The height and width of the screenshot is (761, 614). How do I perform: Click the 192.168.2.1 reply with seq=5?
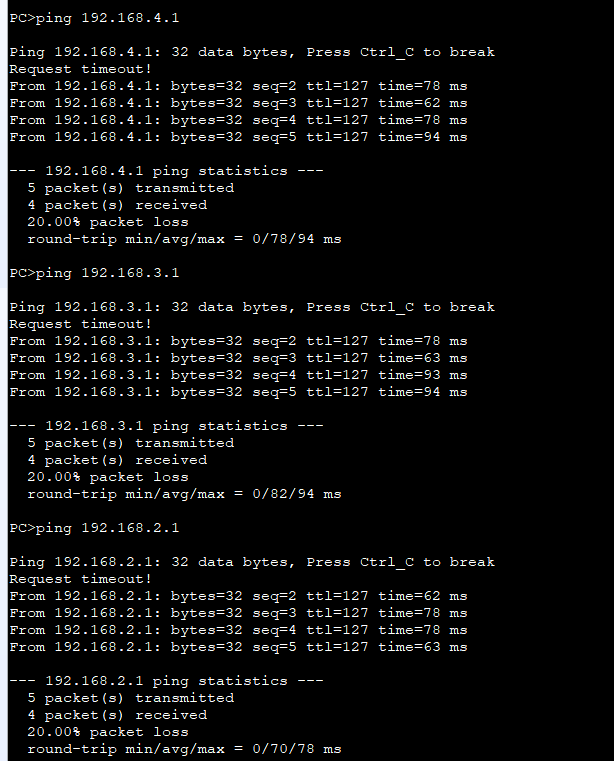click(x=238, y=646)
